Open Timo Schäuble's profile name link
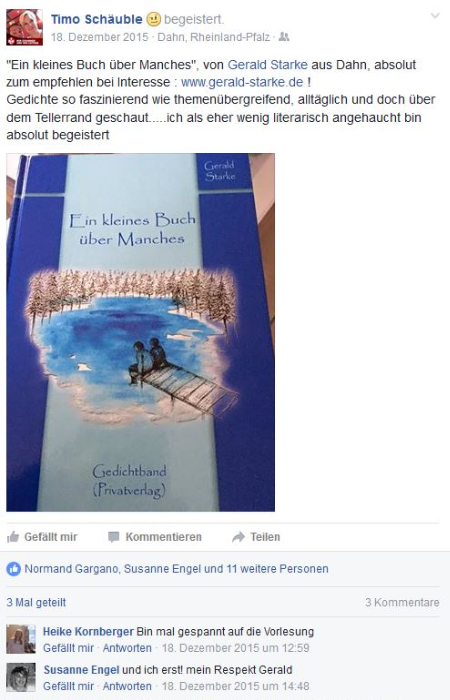Viewport: 450px width, 700px height. [x=96, y=19]
